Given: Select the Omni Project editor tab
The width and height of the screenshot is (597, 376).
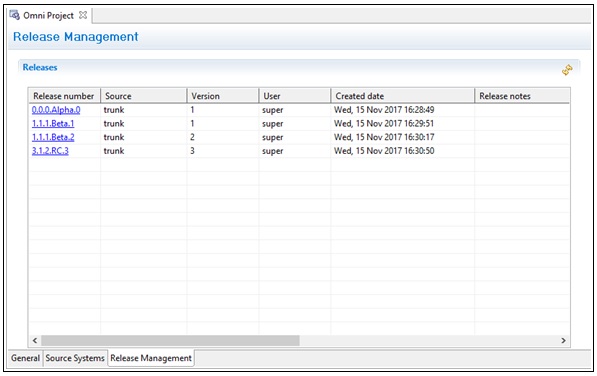Looking at the screenshot, I should click(49, 15).
